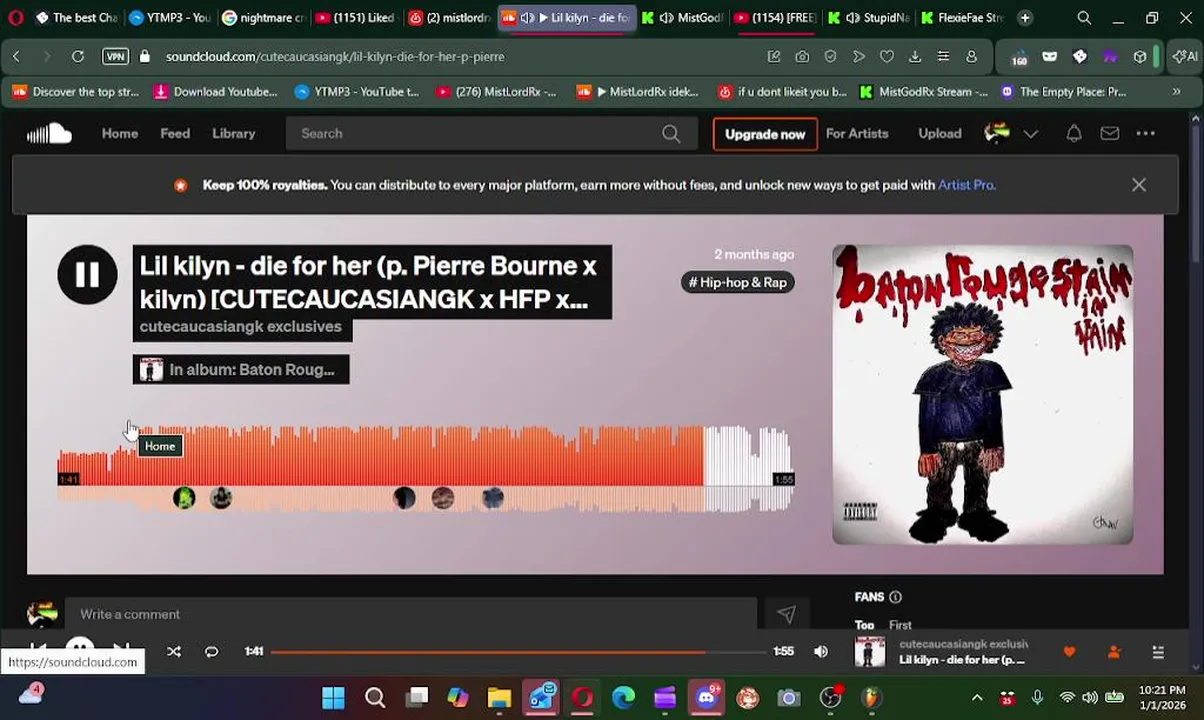Take a snapshot with camera icon
Screen dimensions: 1204x720
click(x=802, y=57)
